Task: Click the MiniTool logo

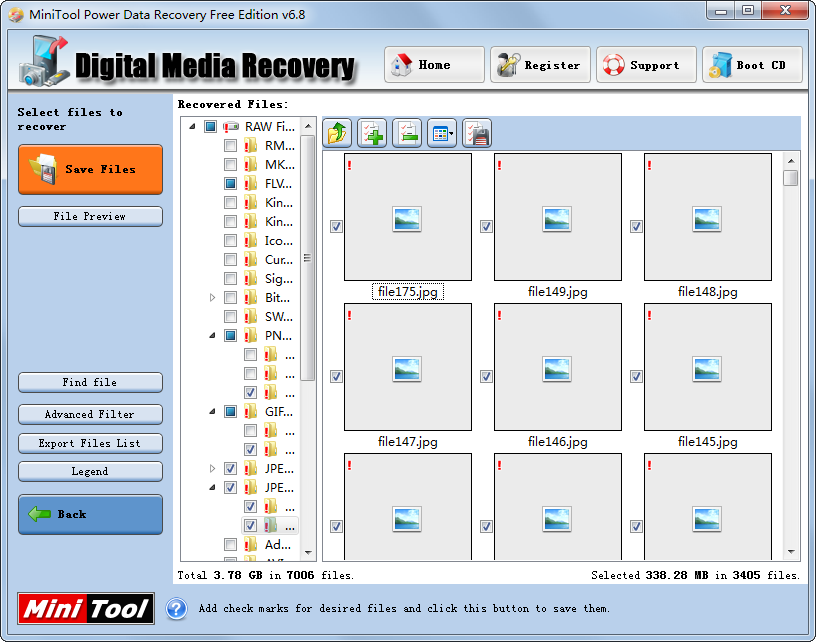Action: [x=86, y=608]
